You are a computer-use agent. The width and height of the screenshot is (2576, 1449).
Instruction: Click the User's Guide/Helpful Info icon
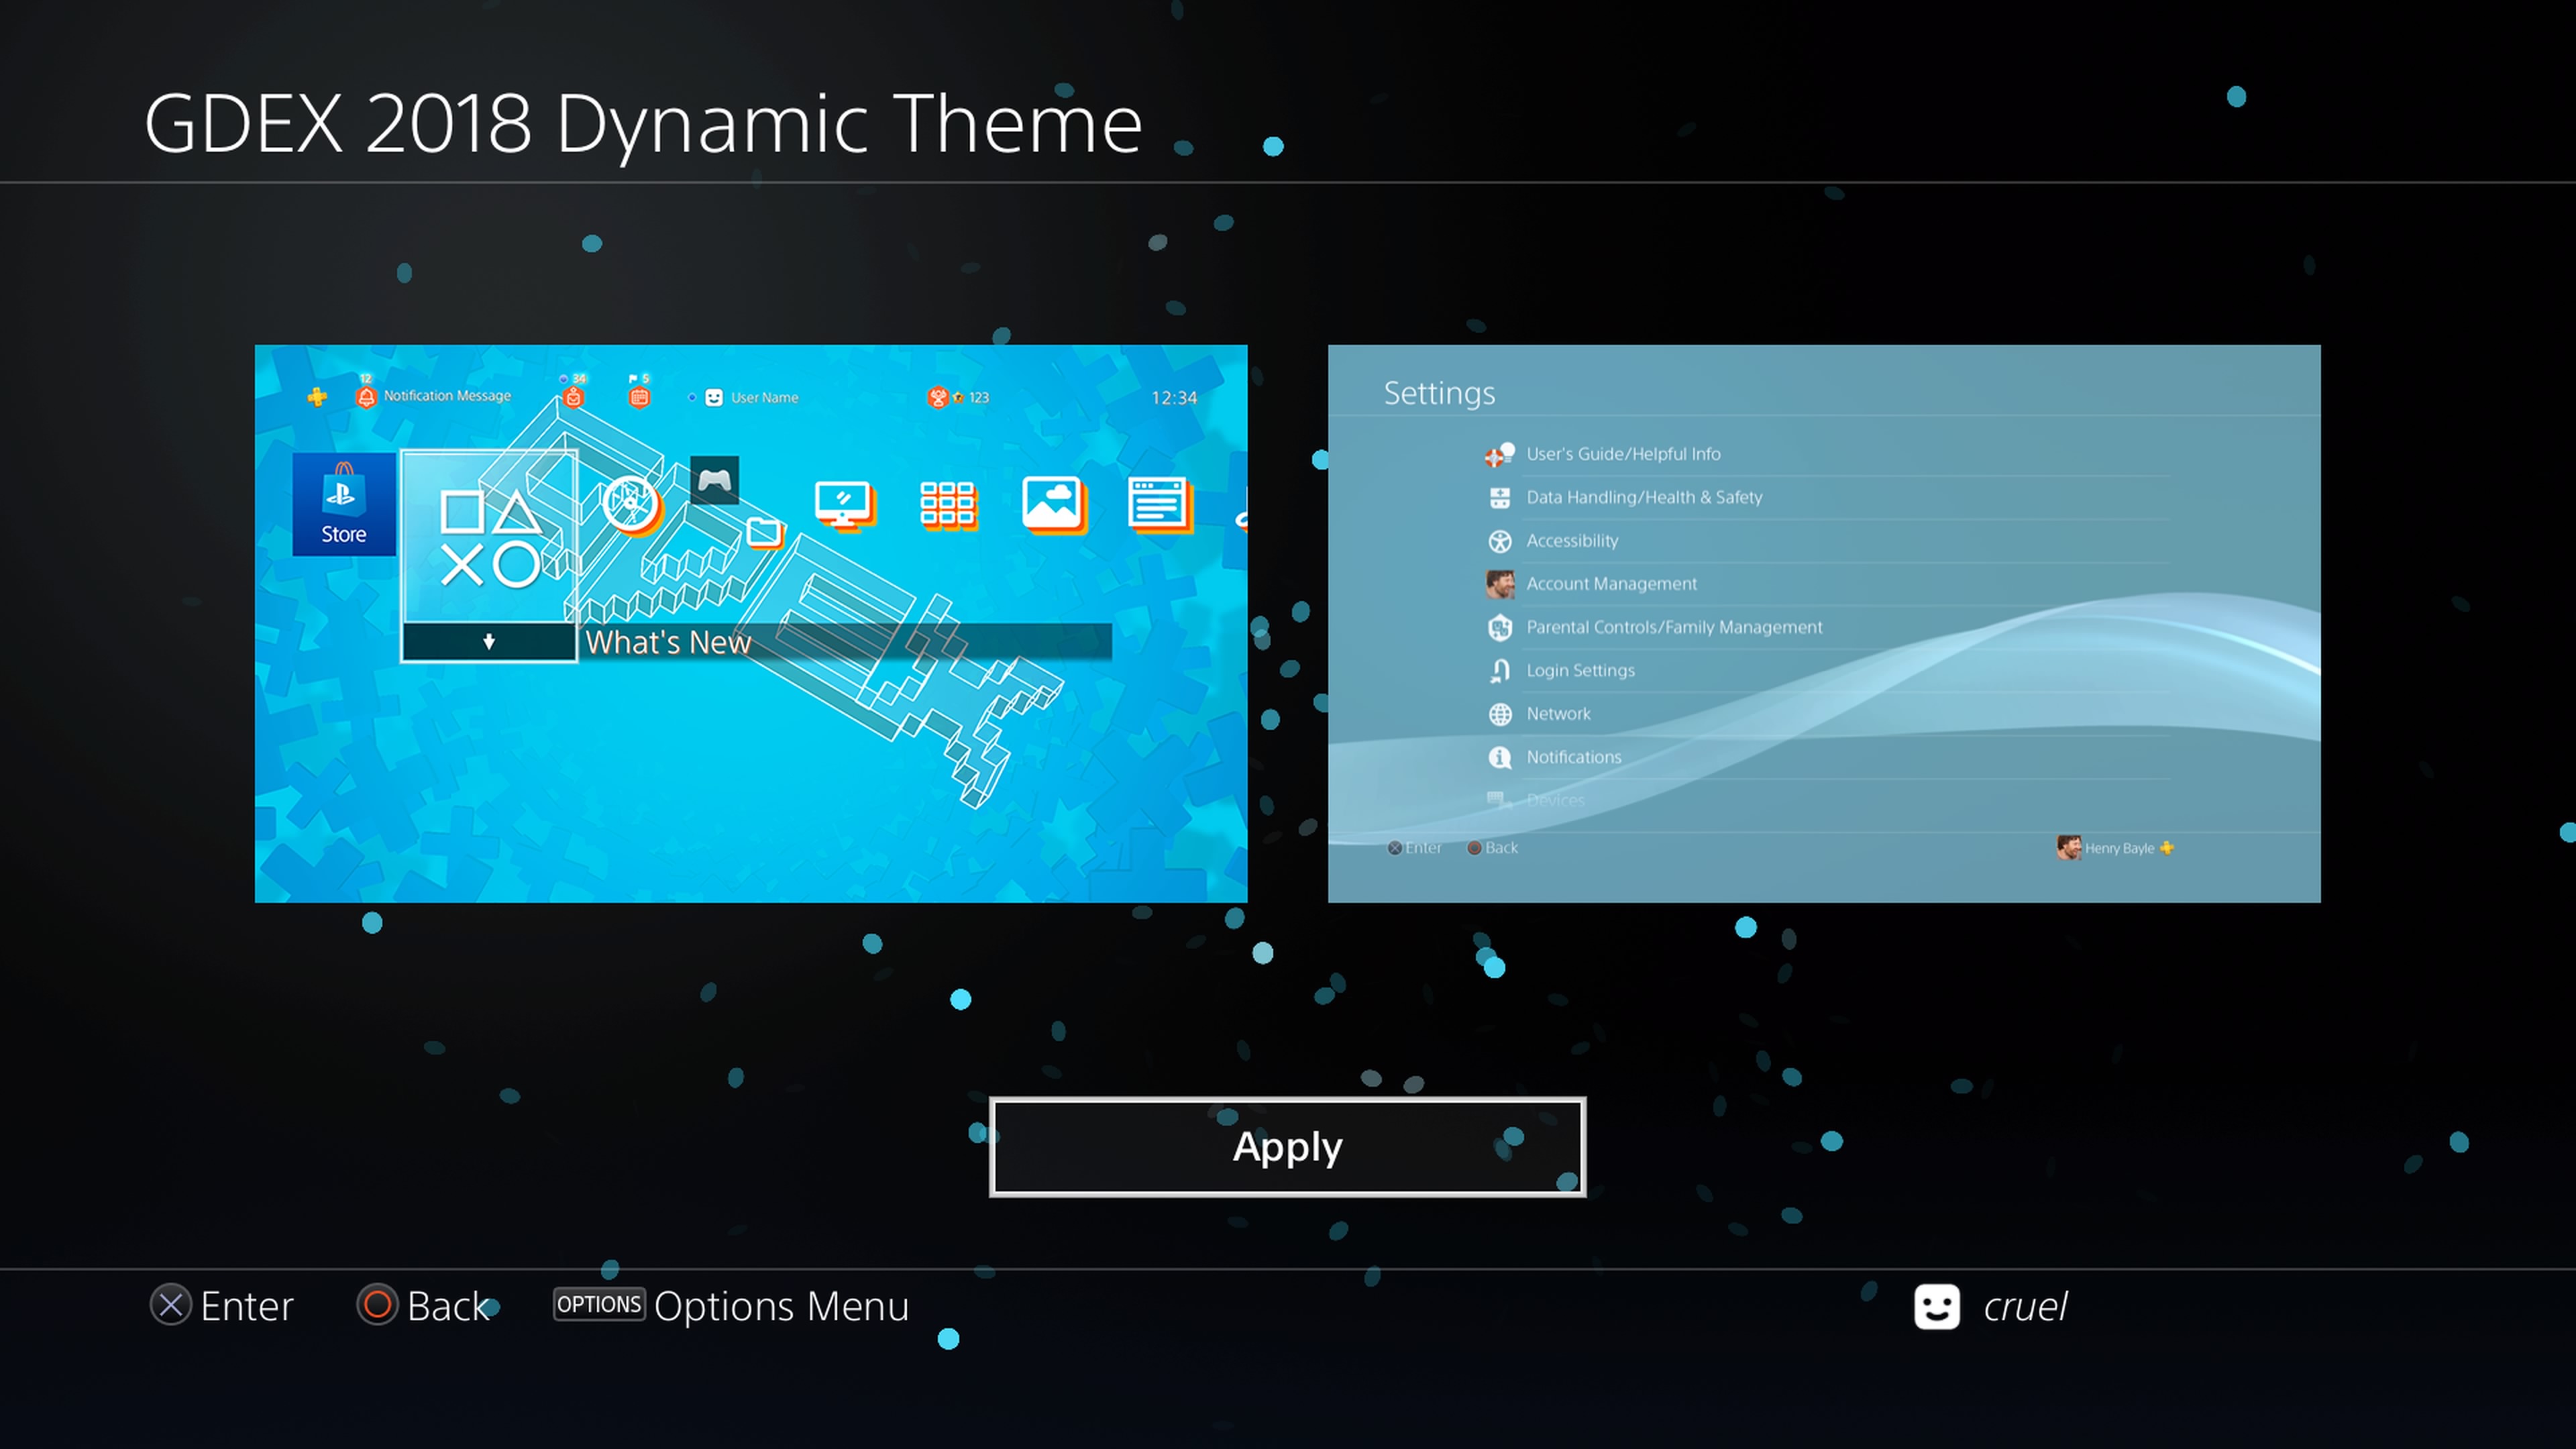pyautogui.click(x=1499, y=454)
